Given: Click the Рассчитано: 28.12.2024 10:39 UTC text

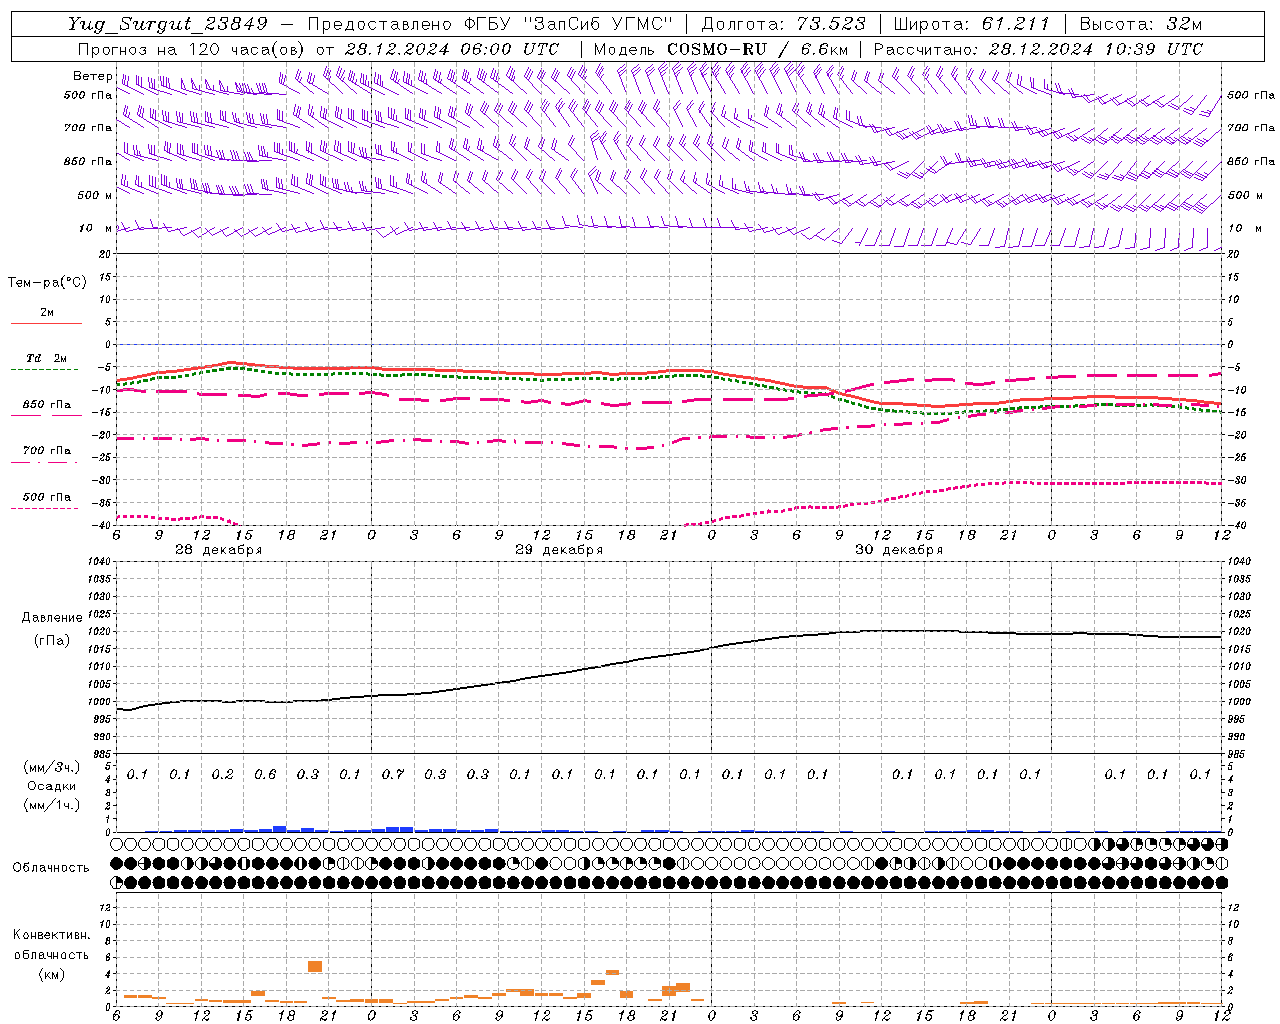Looking at the screenshot, I should 1038,49.
